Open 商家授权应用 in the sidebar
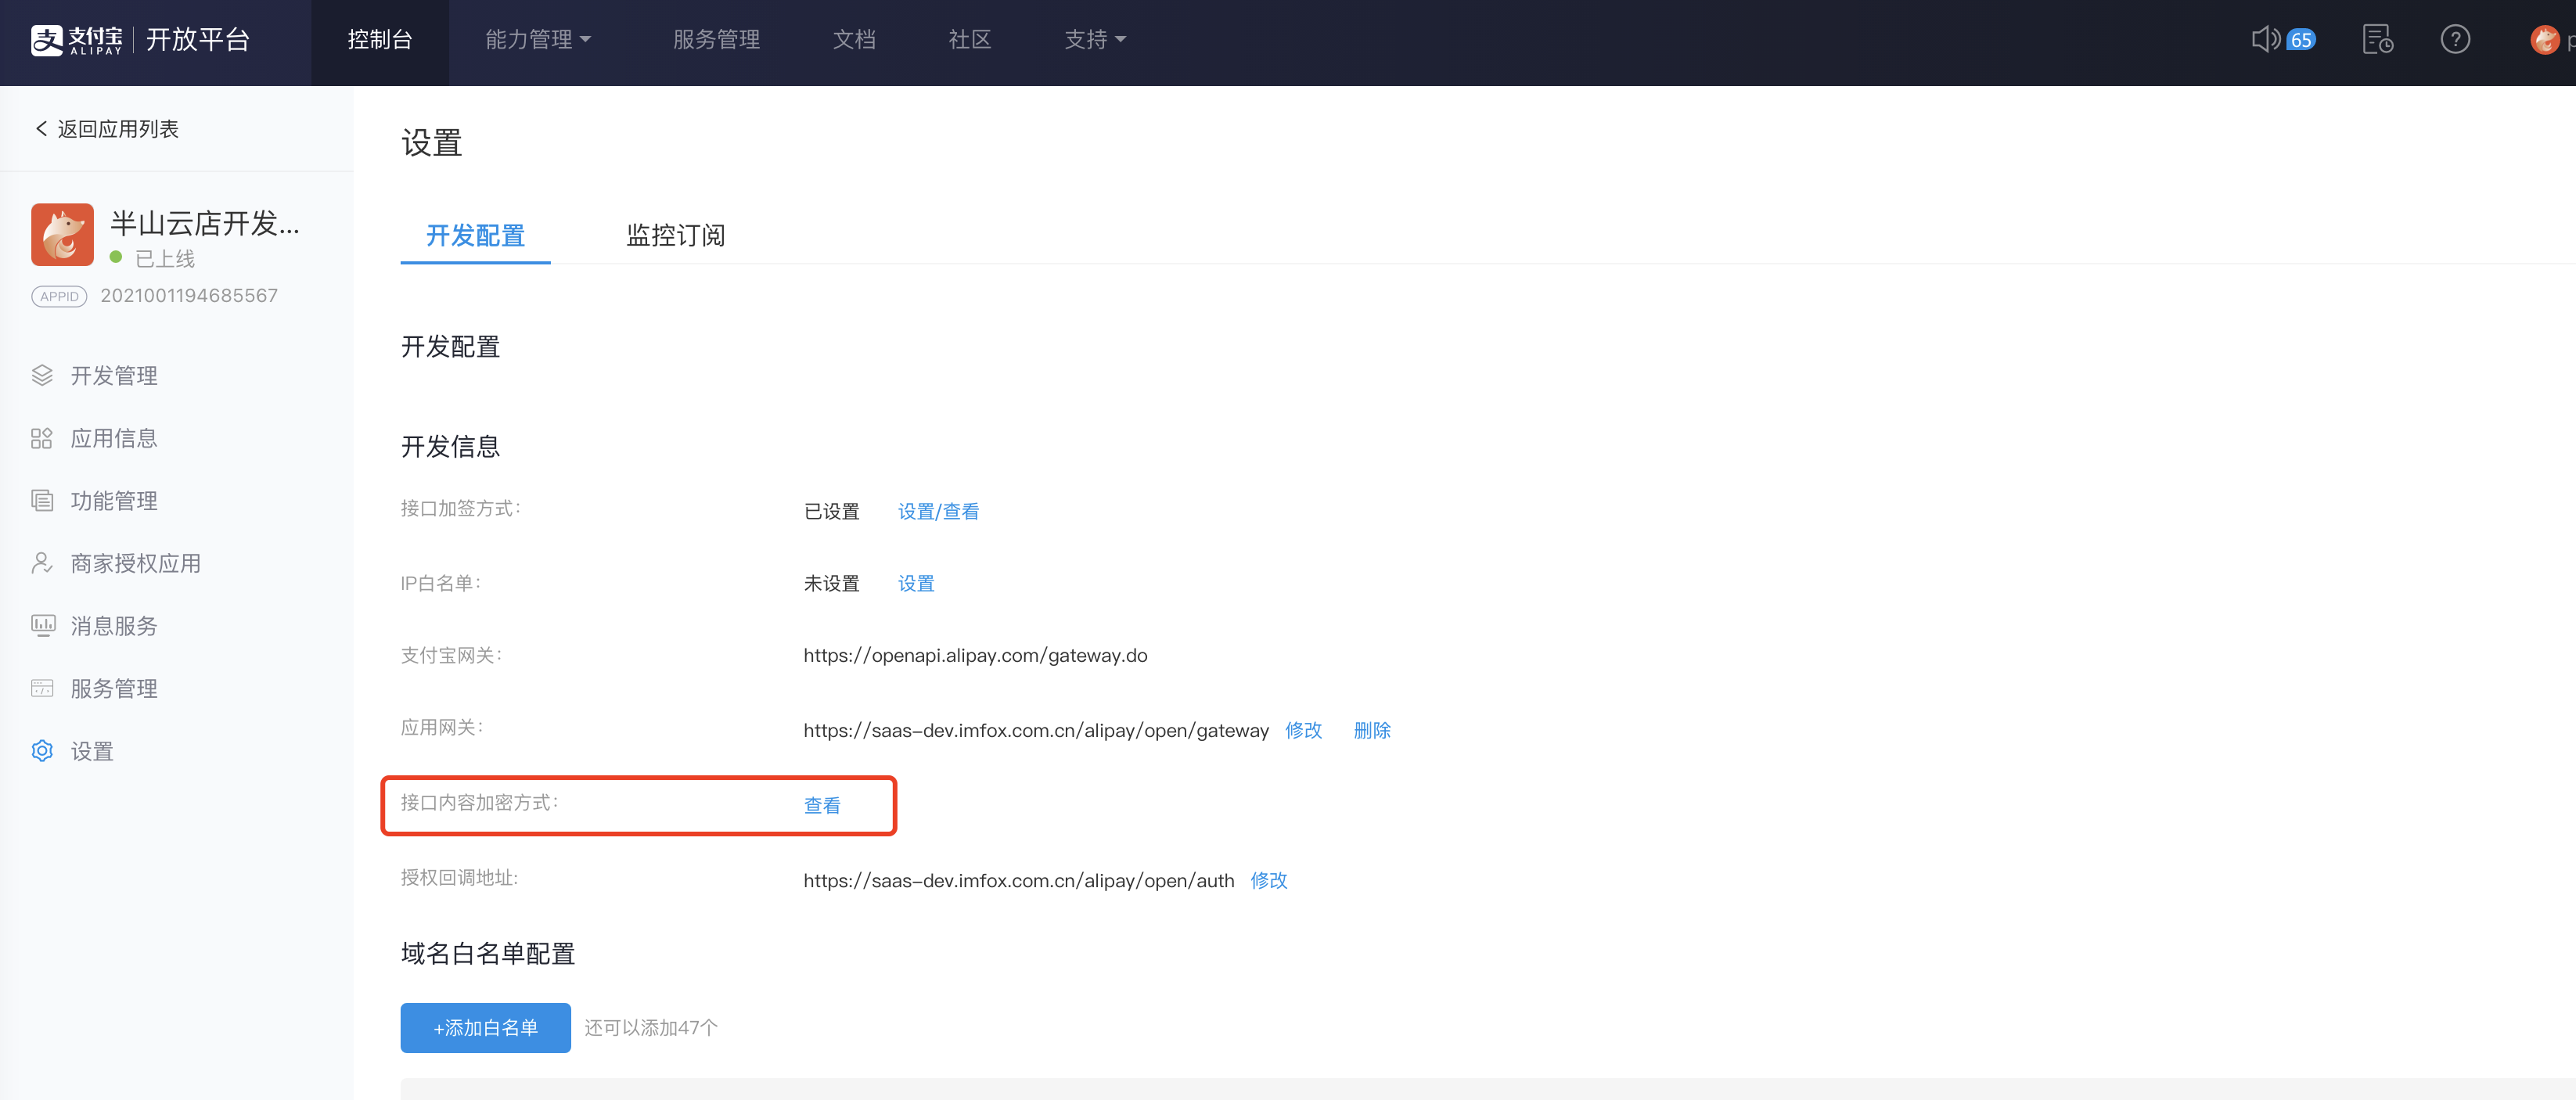2576x1100 pixels. pos(135,564)
